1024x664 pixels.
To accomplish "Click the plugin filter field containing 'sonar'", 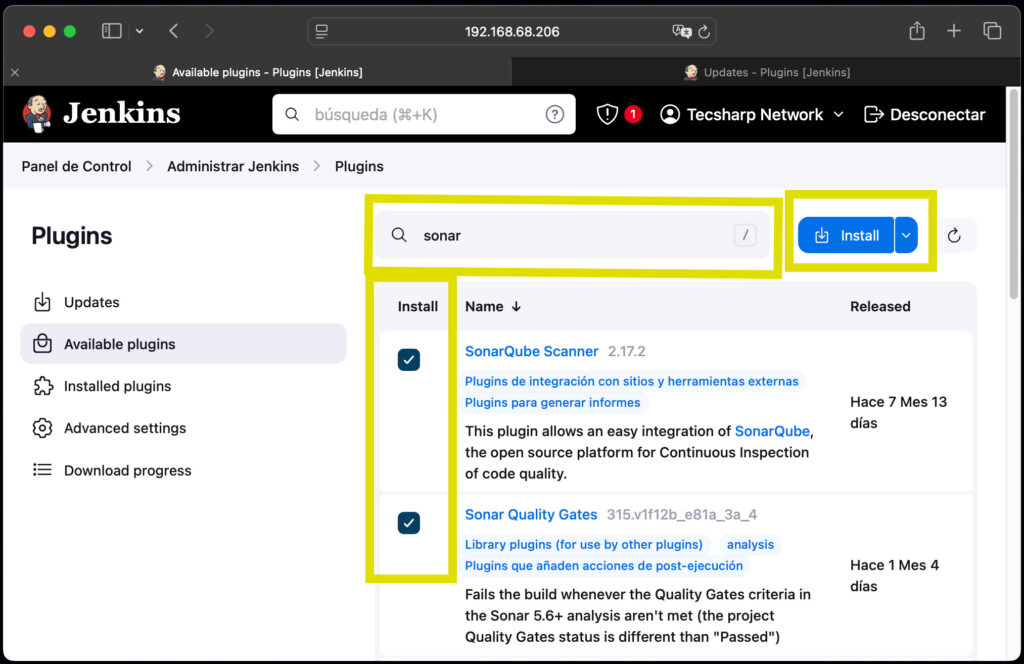I will (x=572, y=235).
